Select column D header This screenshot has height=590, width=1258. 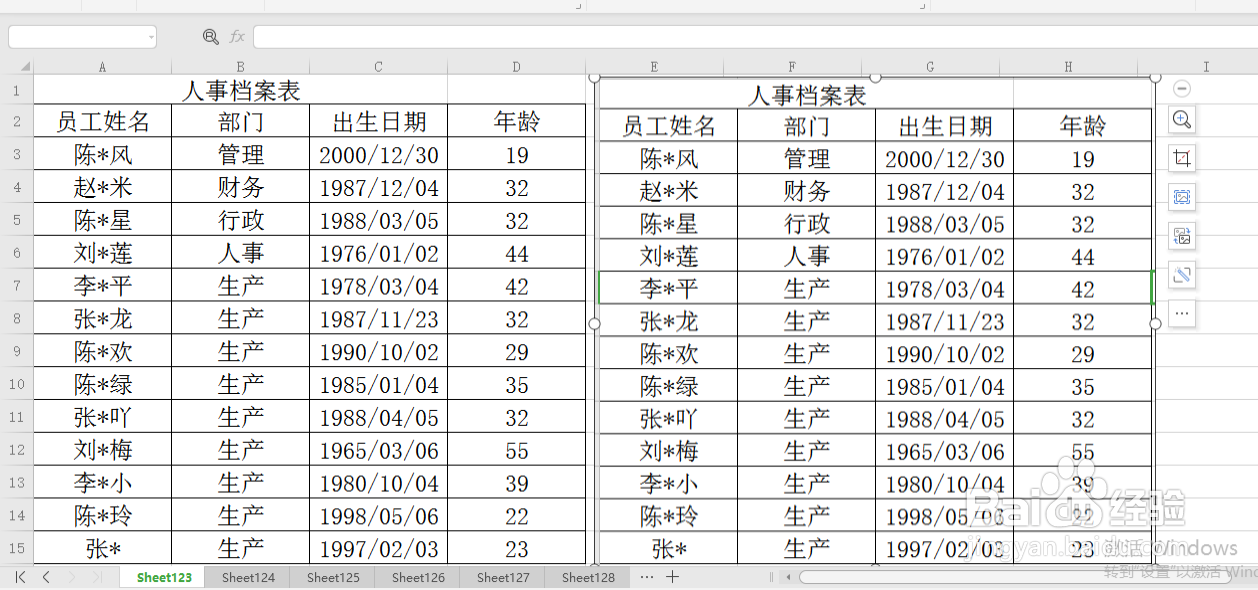516,67
